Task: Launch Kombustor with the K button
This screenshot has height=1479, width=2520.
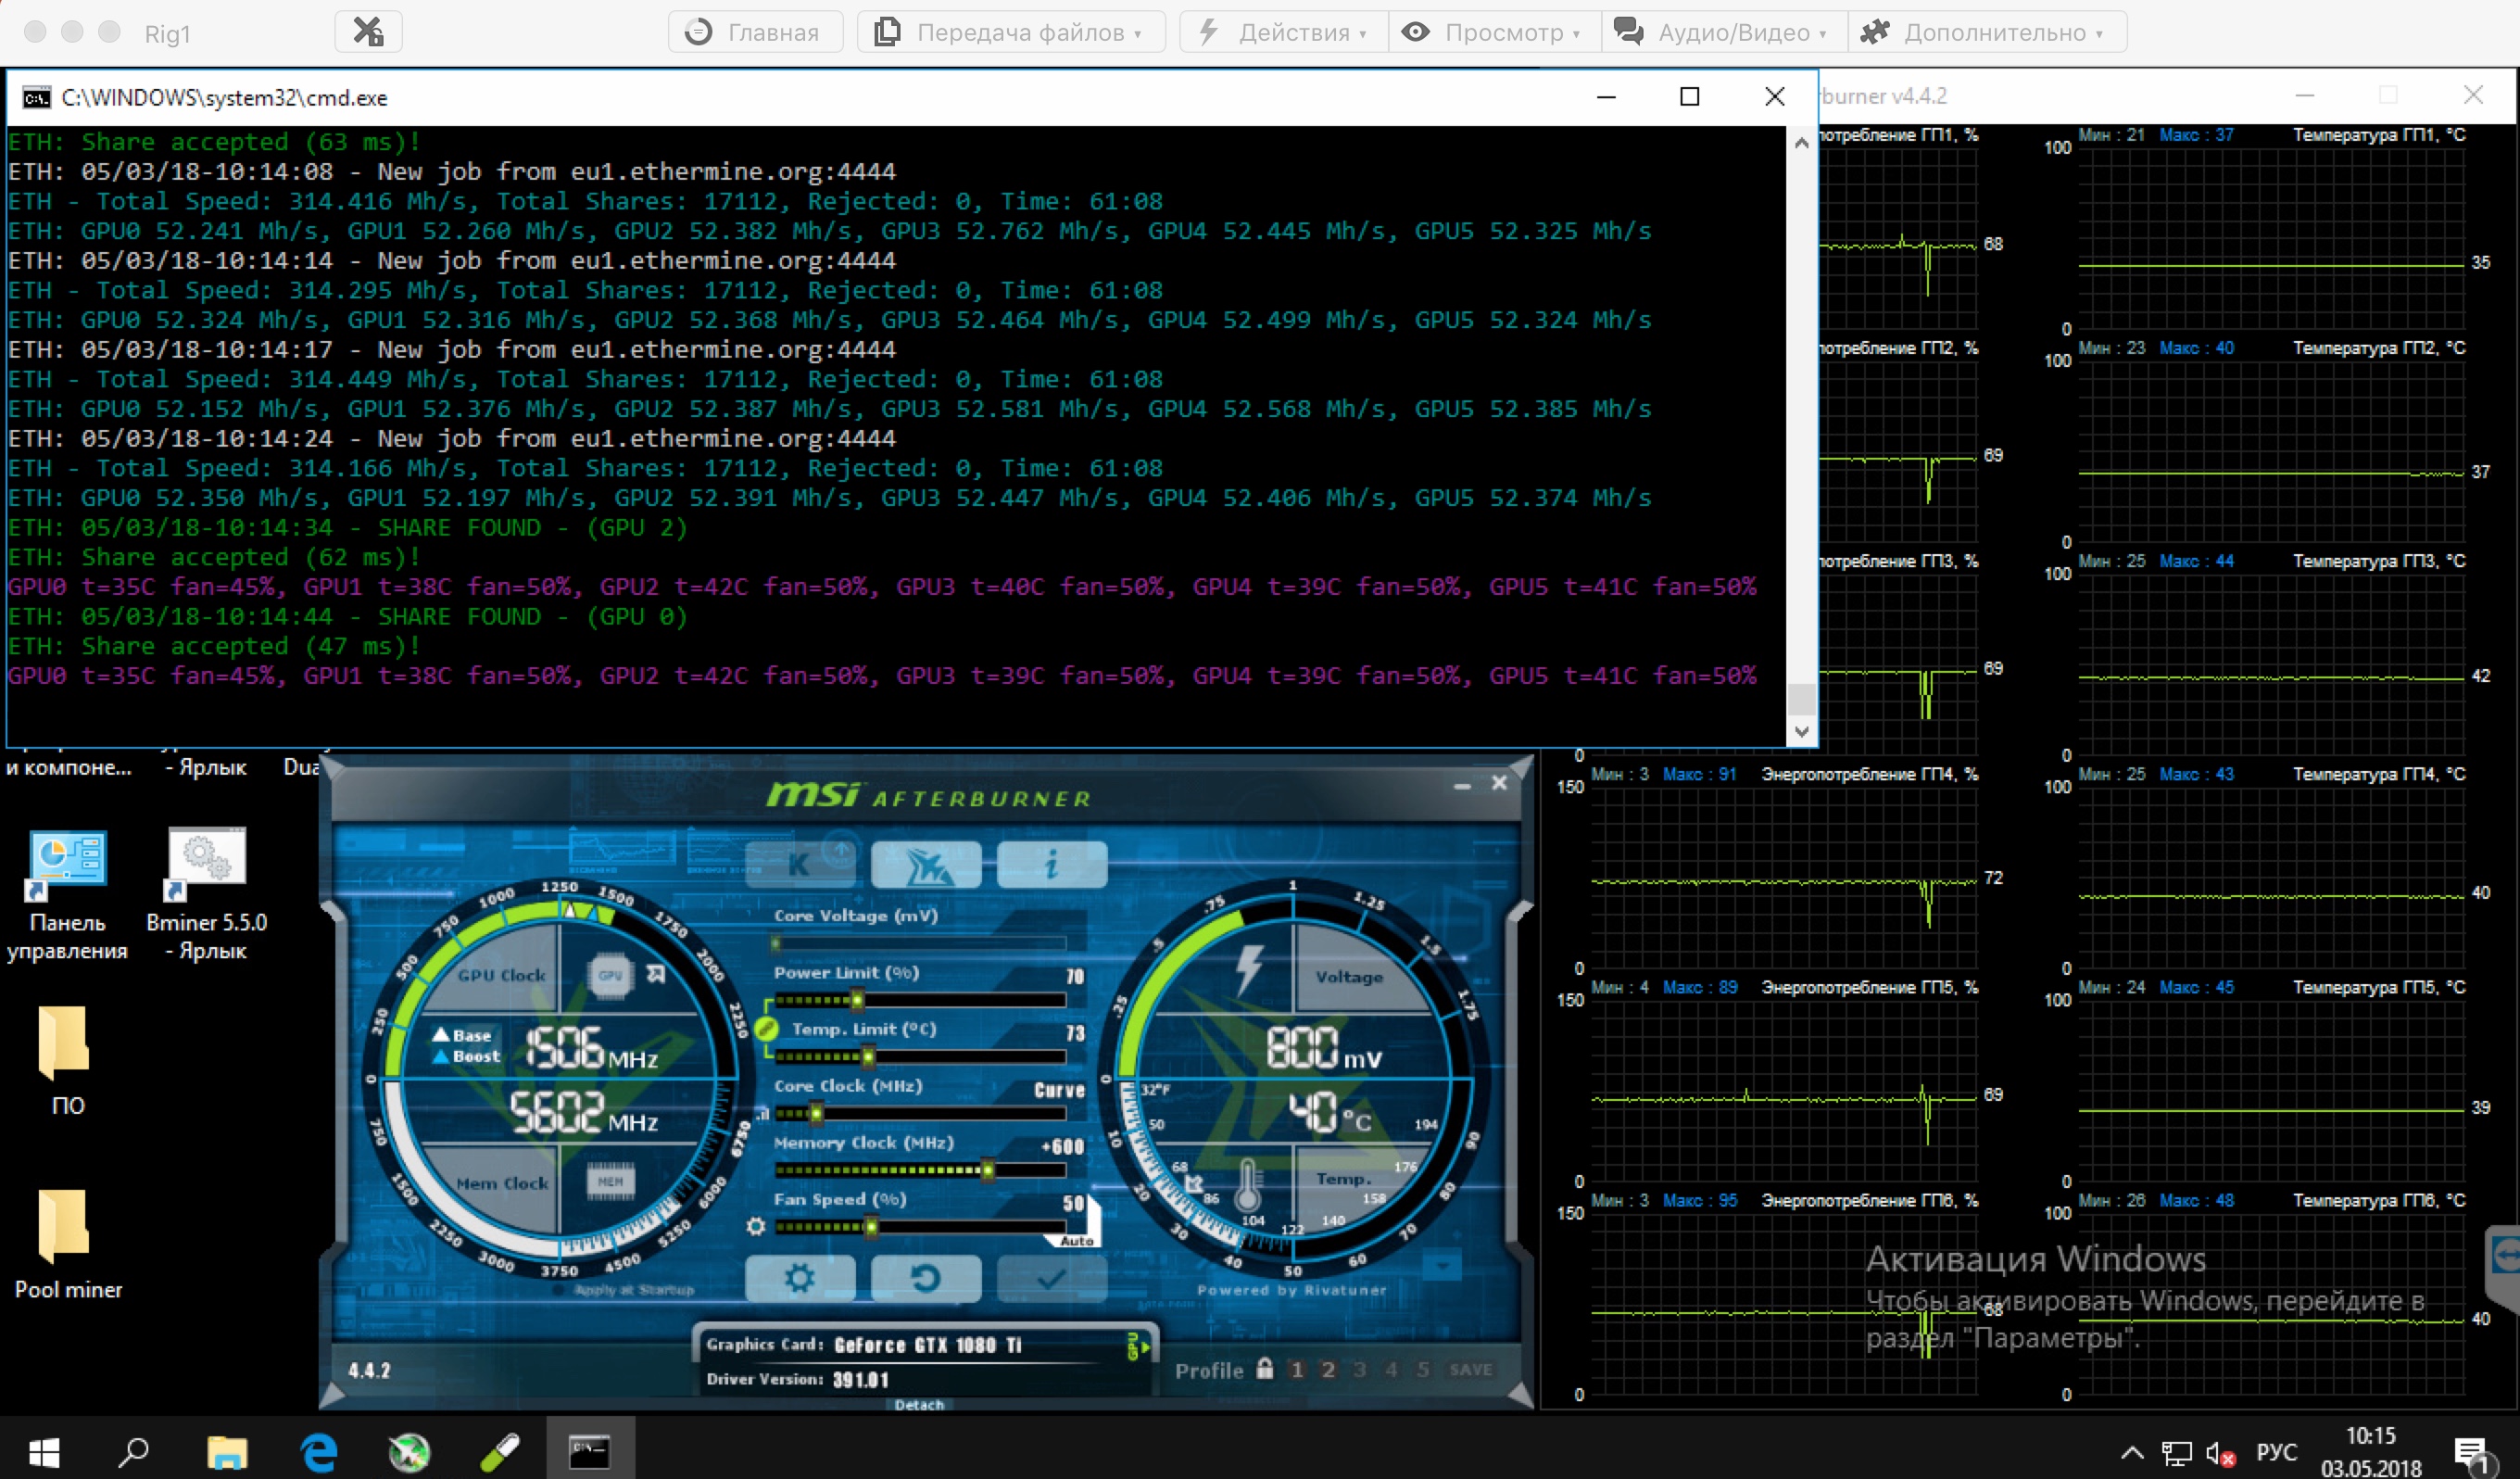Action: tap(800, 864)
